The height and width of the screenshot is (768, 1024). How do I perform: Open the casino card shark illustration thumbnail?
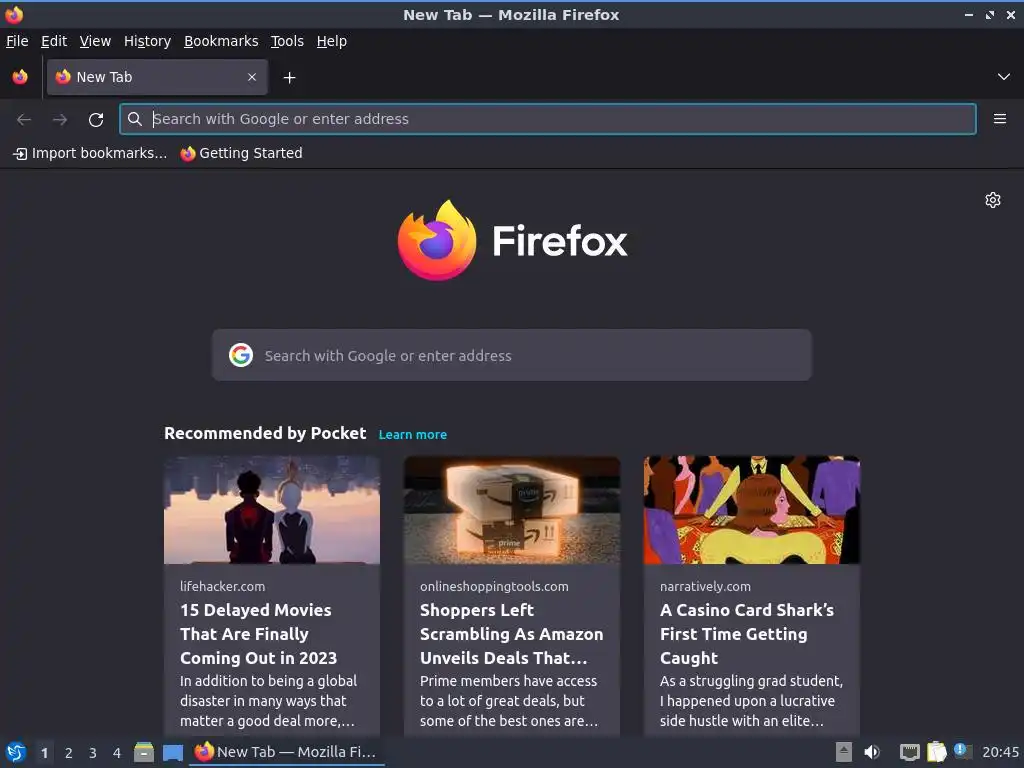[752, 510]
